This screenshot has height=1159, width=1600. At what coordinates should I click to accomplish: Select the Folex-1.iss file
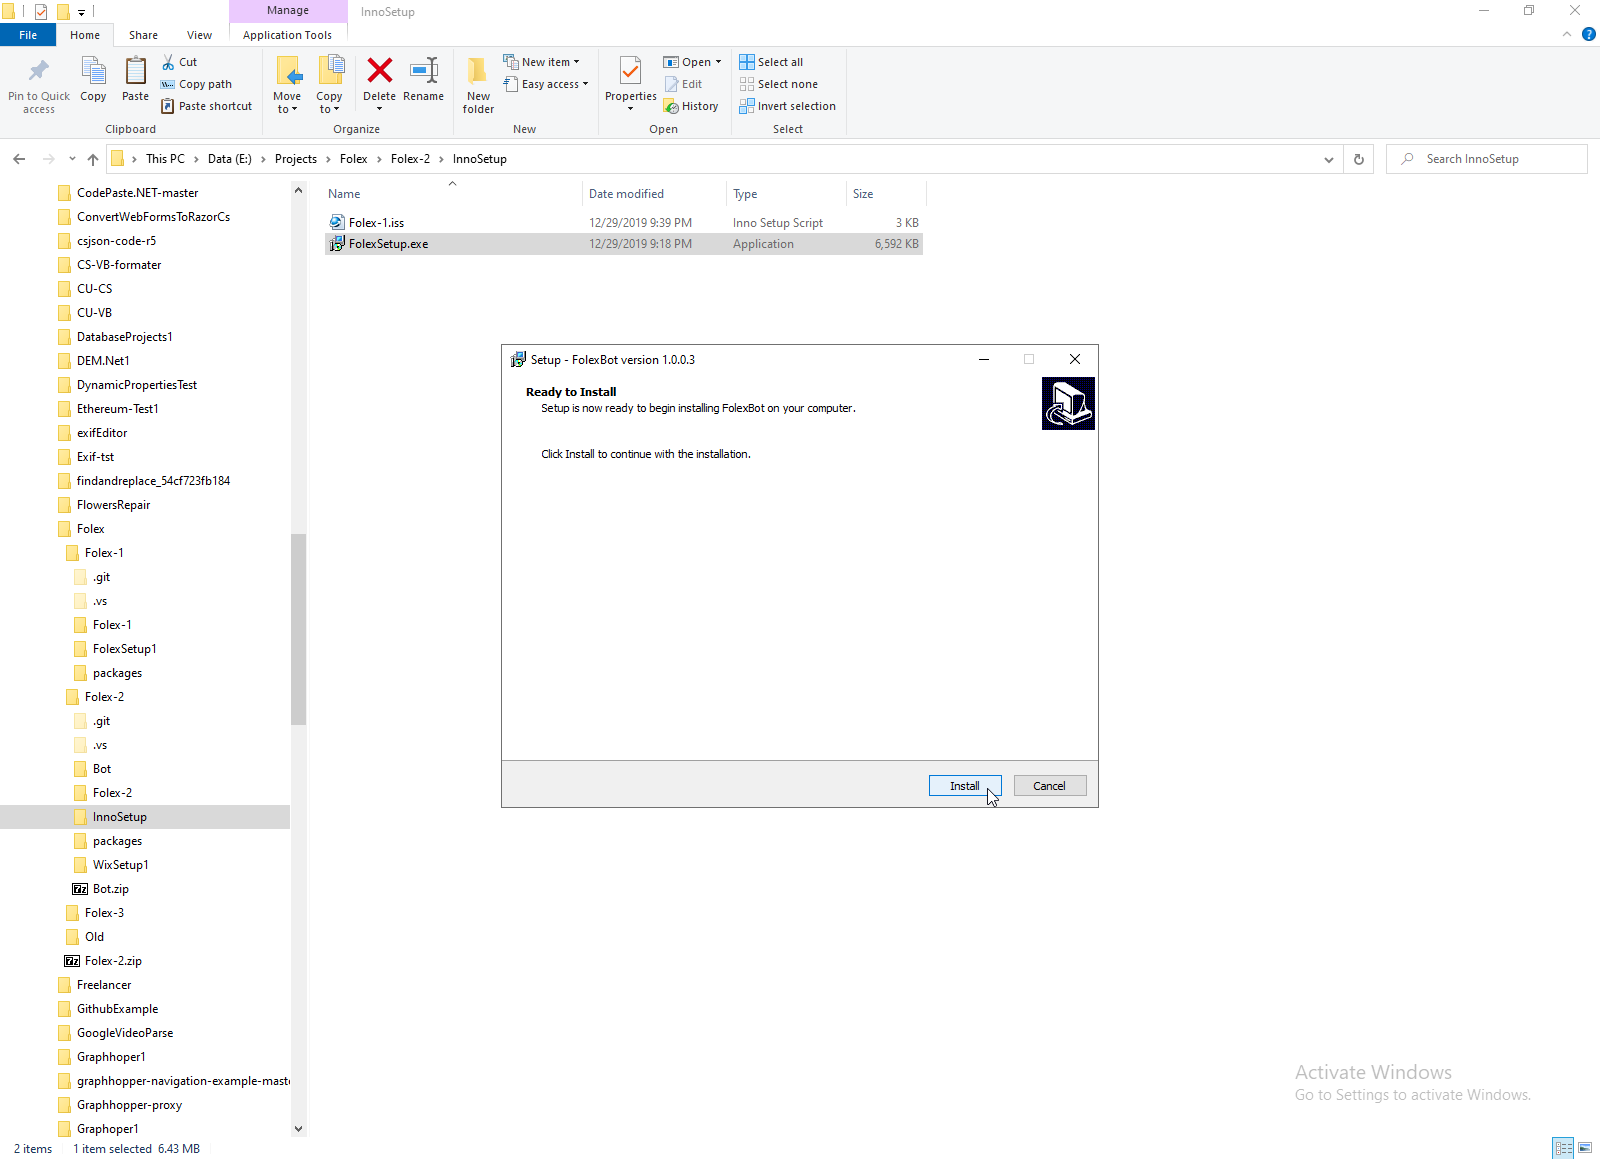pos(376,223)
